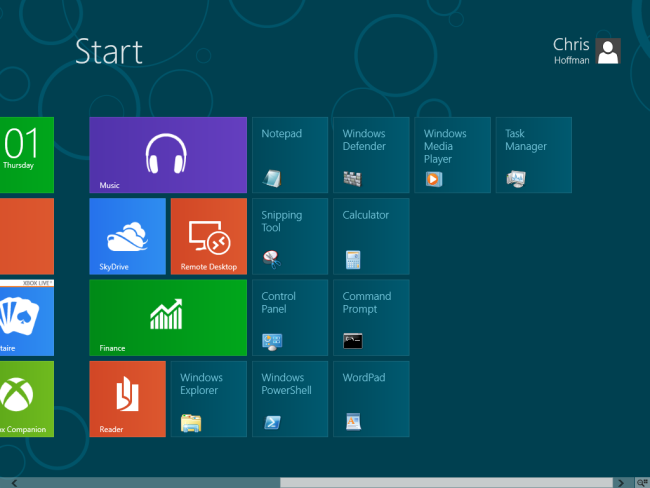
Task: Click the zoom-out button in corner
Action: 643,483
